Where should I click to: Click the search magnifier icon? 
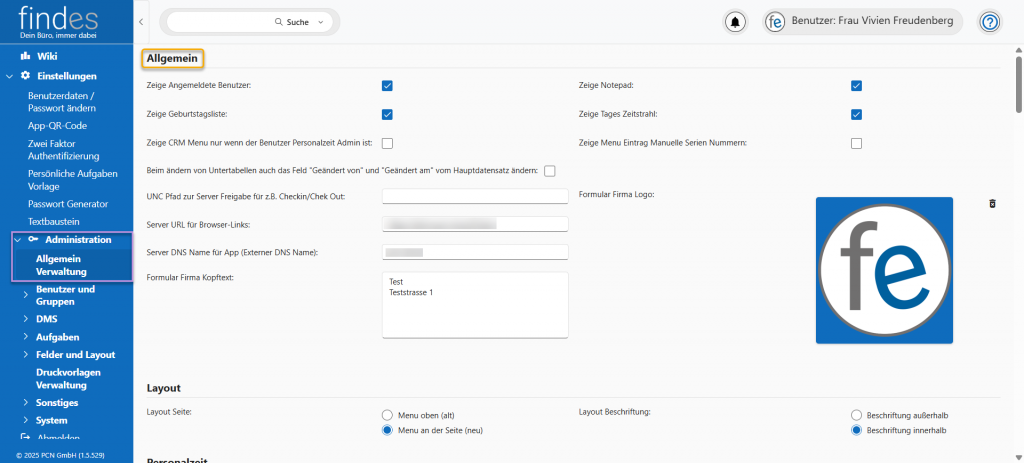click(279, 21)
